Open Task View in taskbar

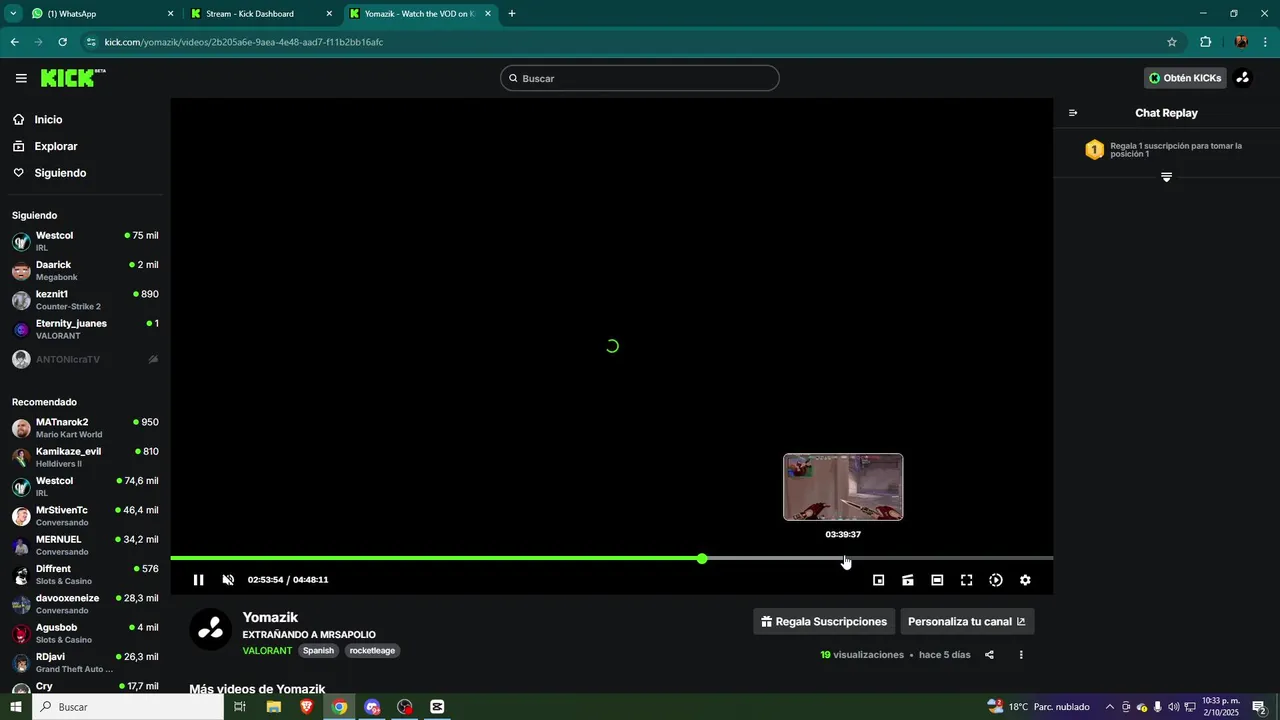point(240,707)
